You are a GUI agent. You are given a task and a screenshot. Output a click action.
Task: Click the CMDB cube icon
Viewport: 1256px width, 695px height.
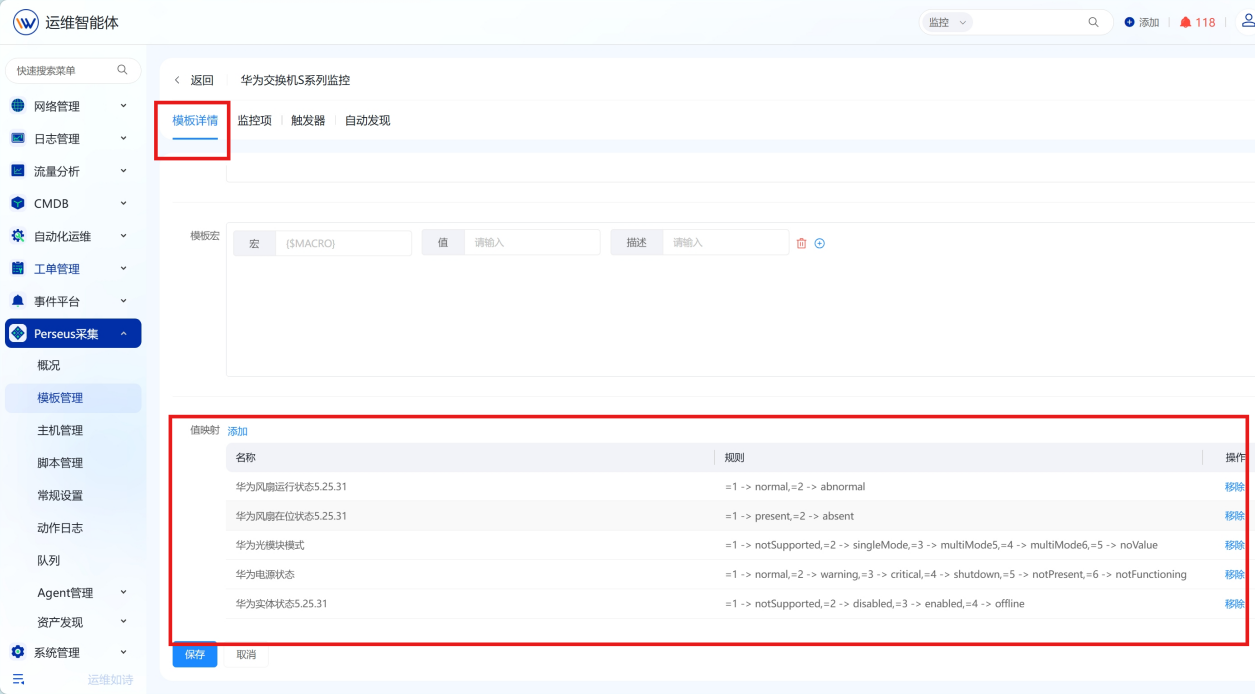(x=18, y=203)
